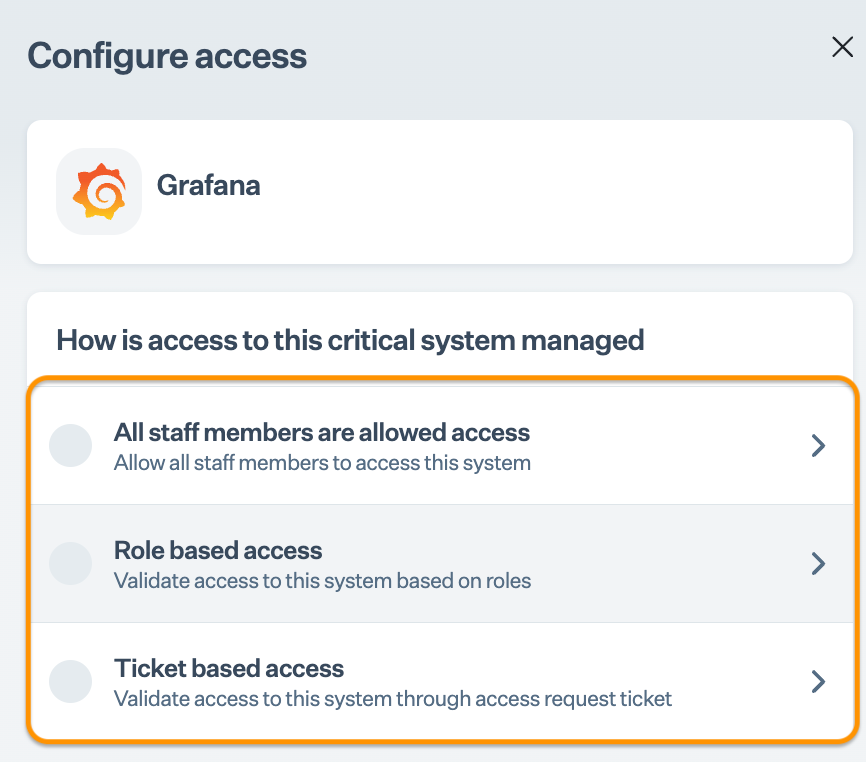Open Ticket based access chevron arrow
866x762 pixels.
[x=818, y=682]
